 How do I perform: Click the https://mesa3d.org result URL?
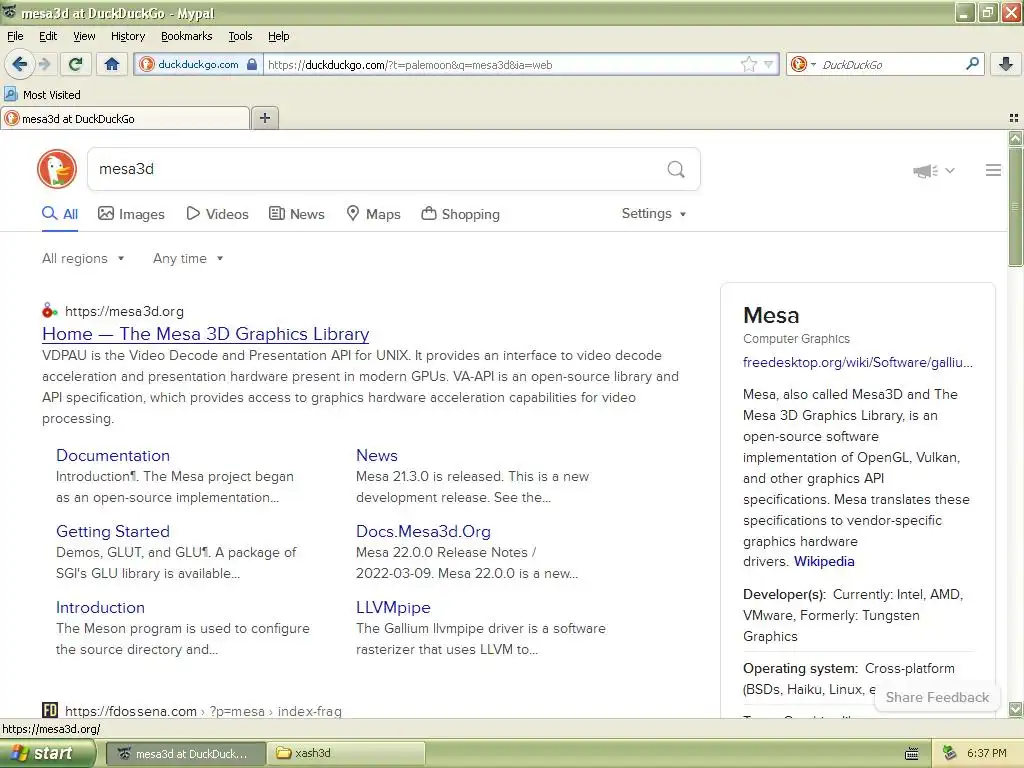124,312
